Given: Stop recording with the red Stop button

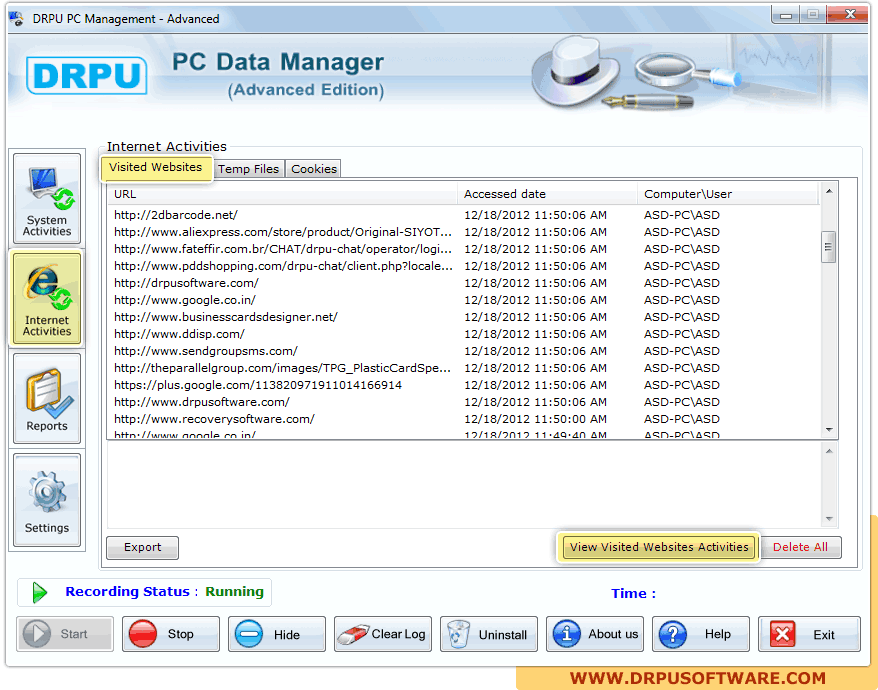Looking at the screenshot, I should tap(171, 634).
